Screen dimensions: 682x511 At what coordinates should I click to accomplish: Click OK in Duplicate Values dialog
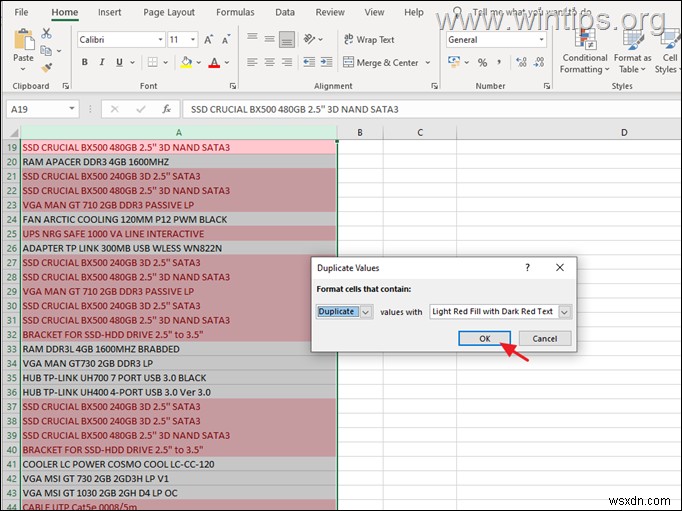(485, 339)
